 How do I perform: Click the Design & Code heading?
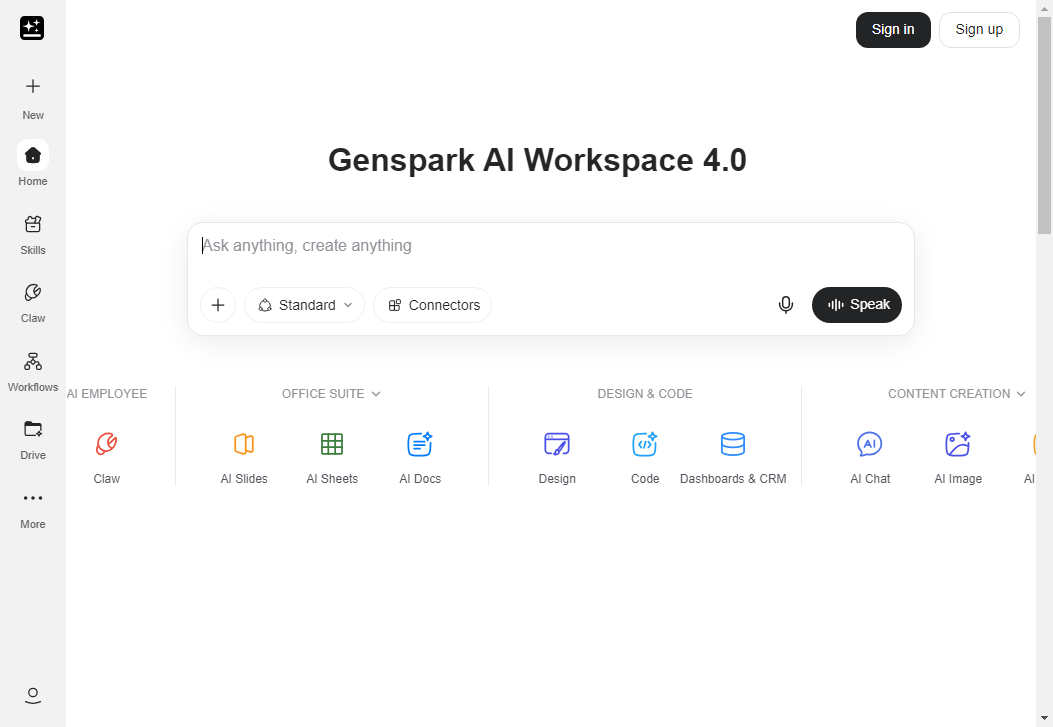tap(645, 394)
